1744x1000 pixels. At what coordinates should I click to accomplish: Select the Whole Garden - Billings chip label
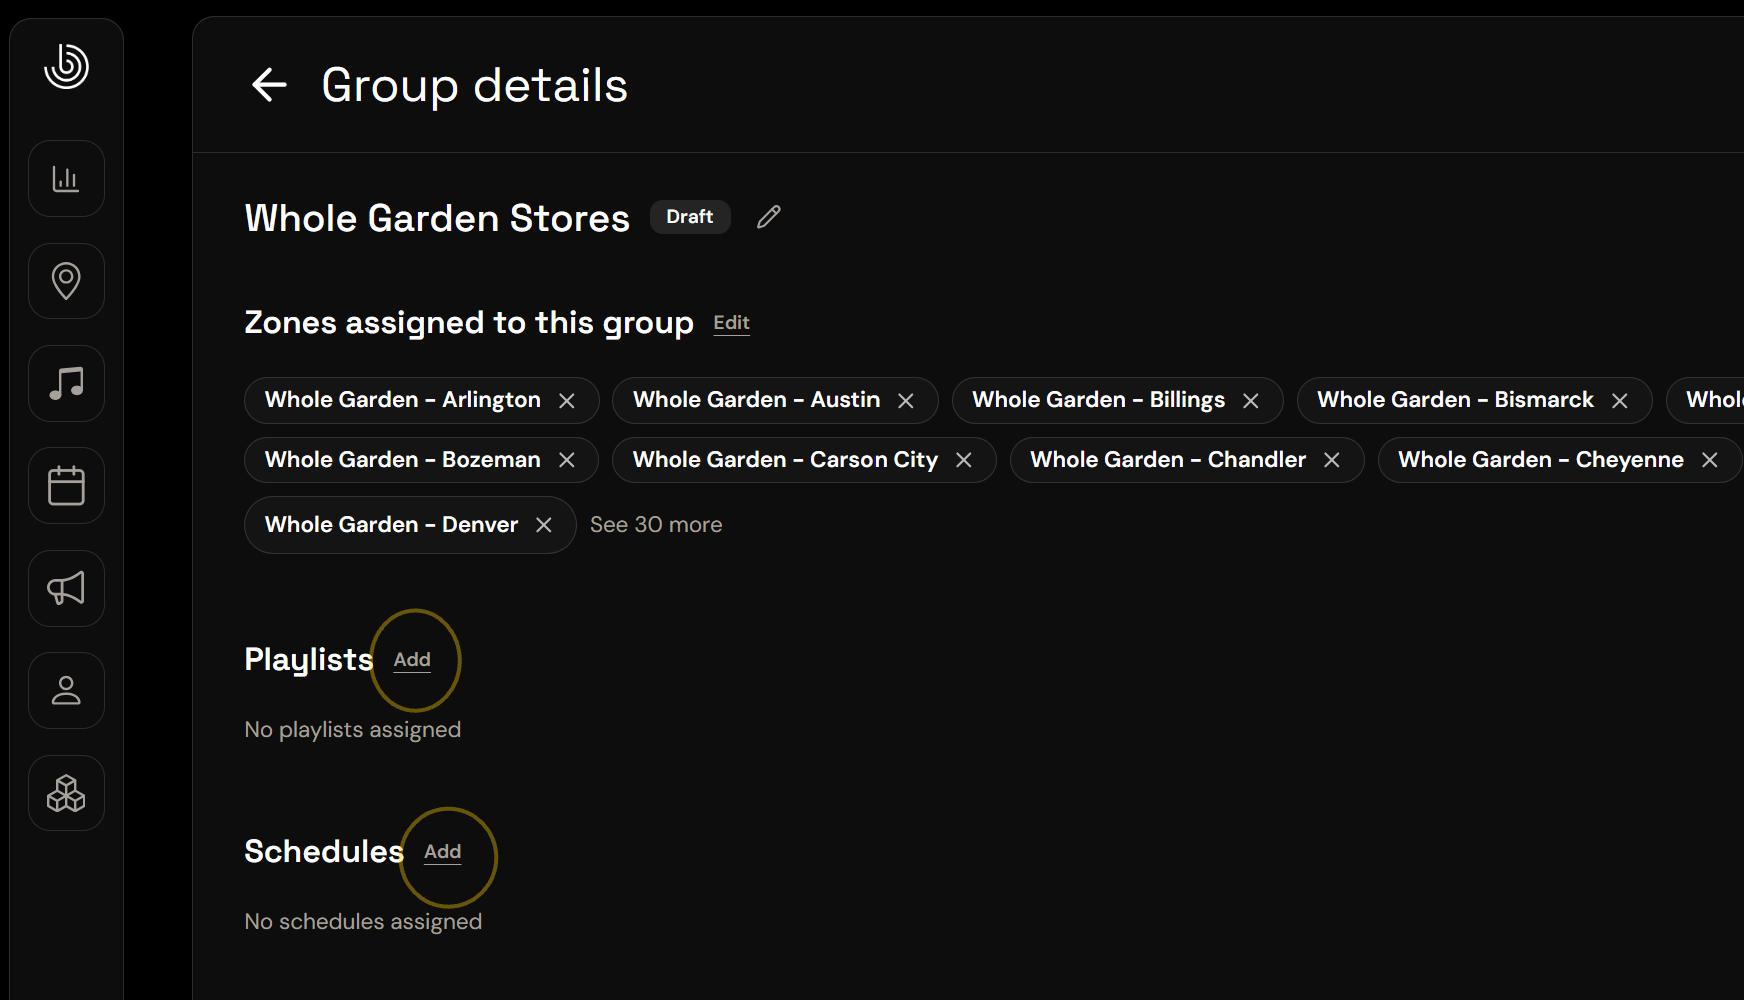click(1099, 400)
